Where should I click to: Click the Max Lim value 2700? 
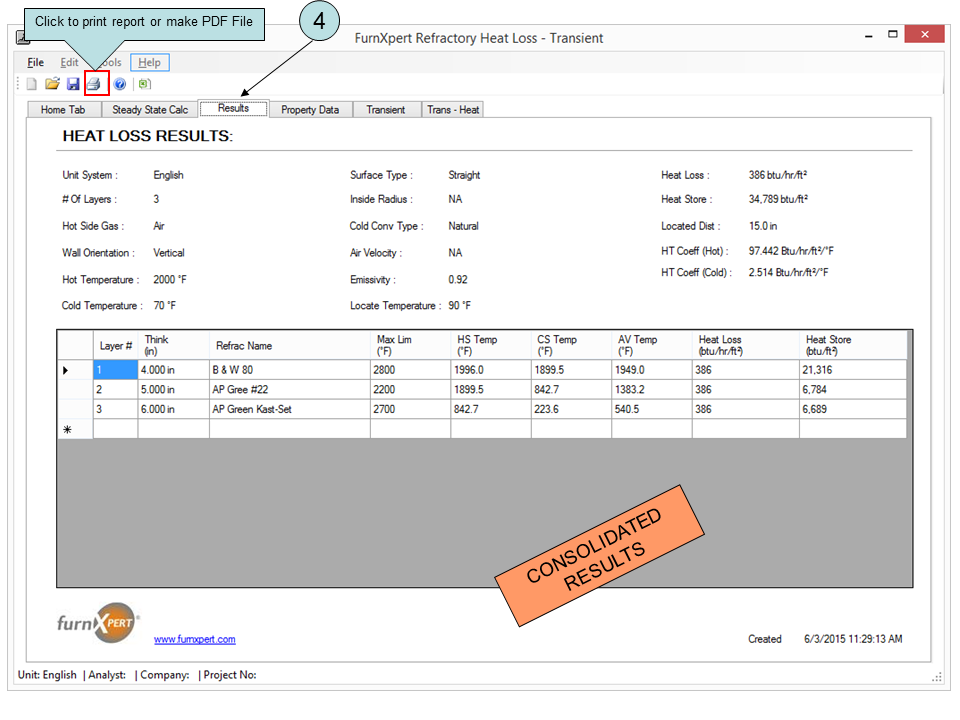click(x=410, y=409)
